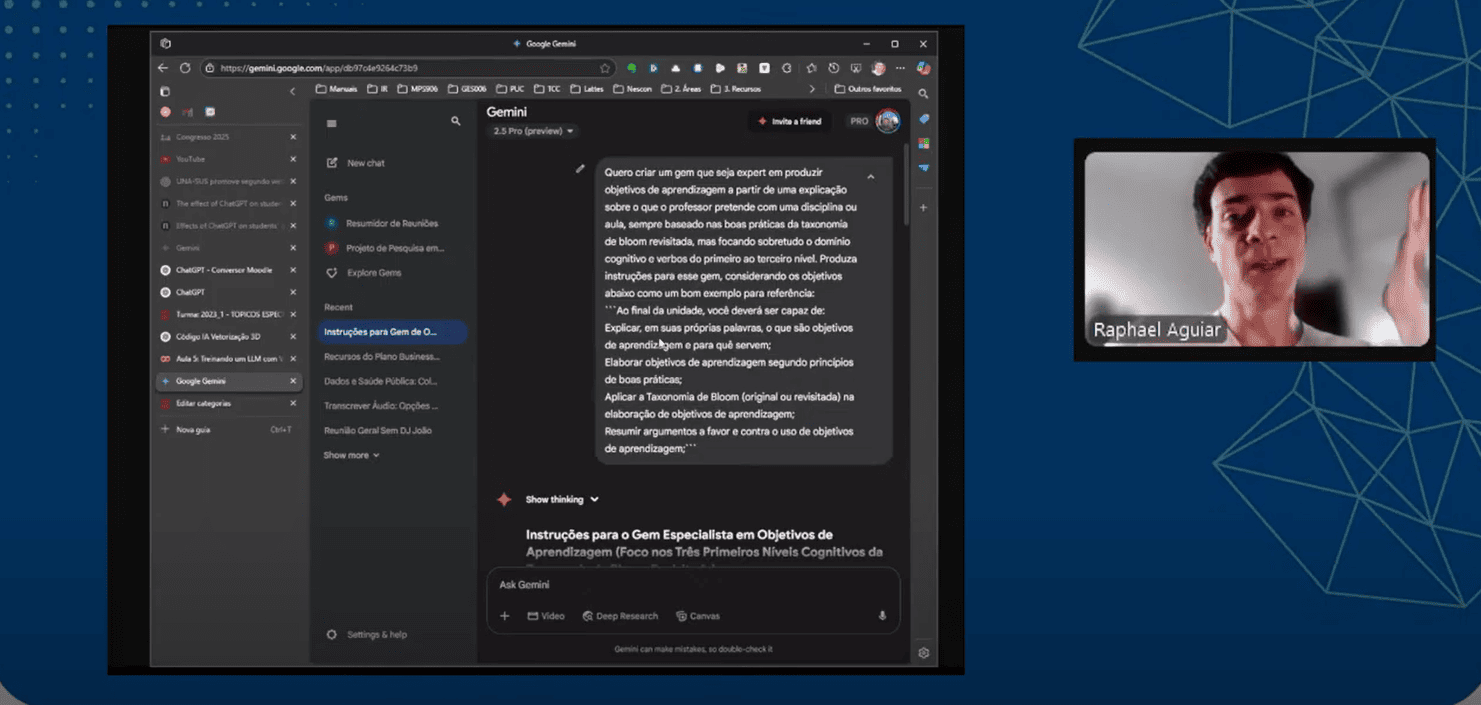Focus the Ask Gemini input field

click(x=693, y=585)
